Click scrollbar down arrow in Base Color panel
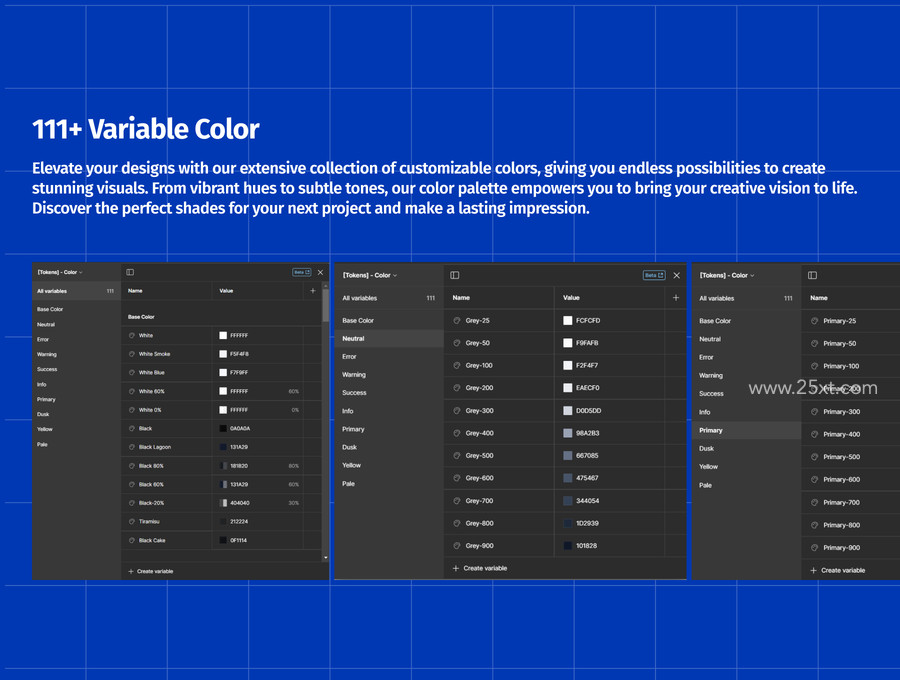Screen dimensions: 900x680 pyautogui.click(x=325, y=557)
